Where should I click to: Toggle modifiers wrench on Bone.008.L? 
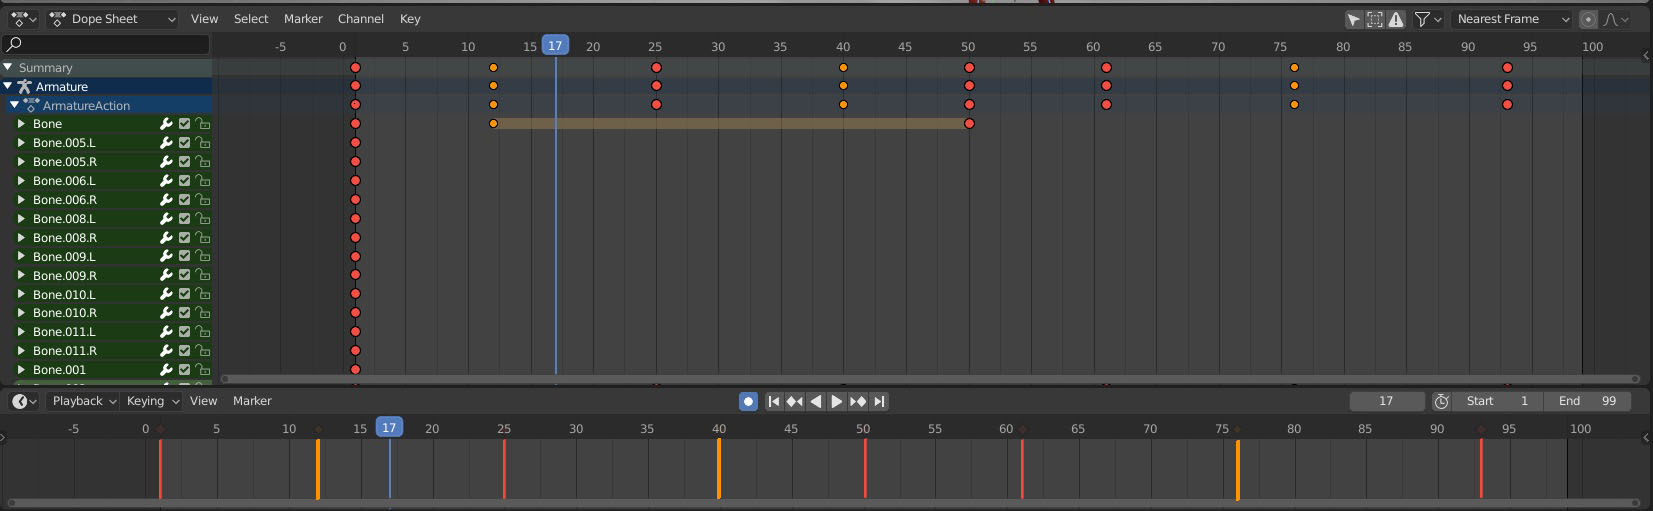(x=166, y=218)
